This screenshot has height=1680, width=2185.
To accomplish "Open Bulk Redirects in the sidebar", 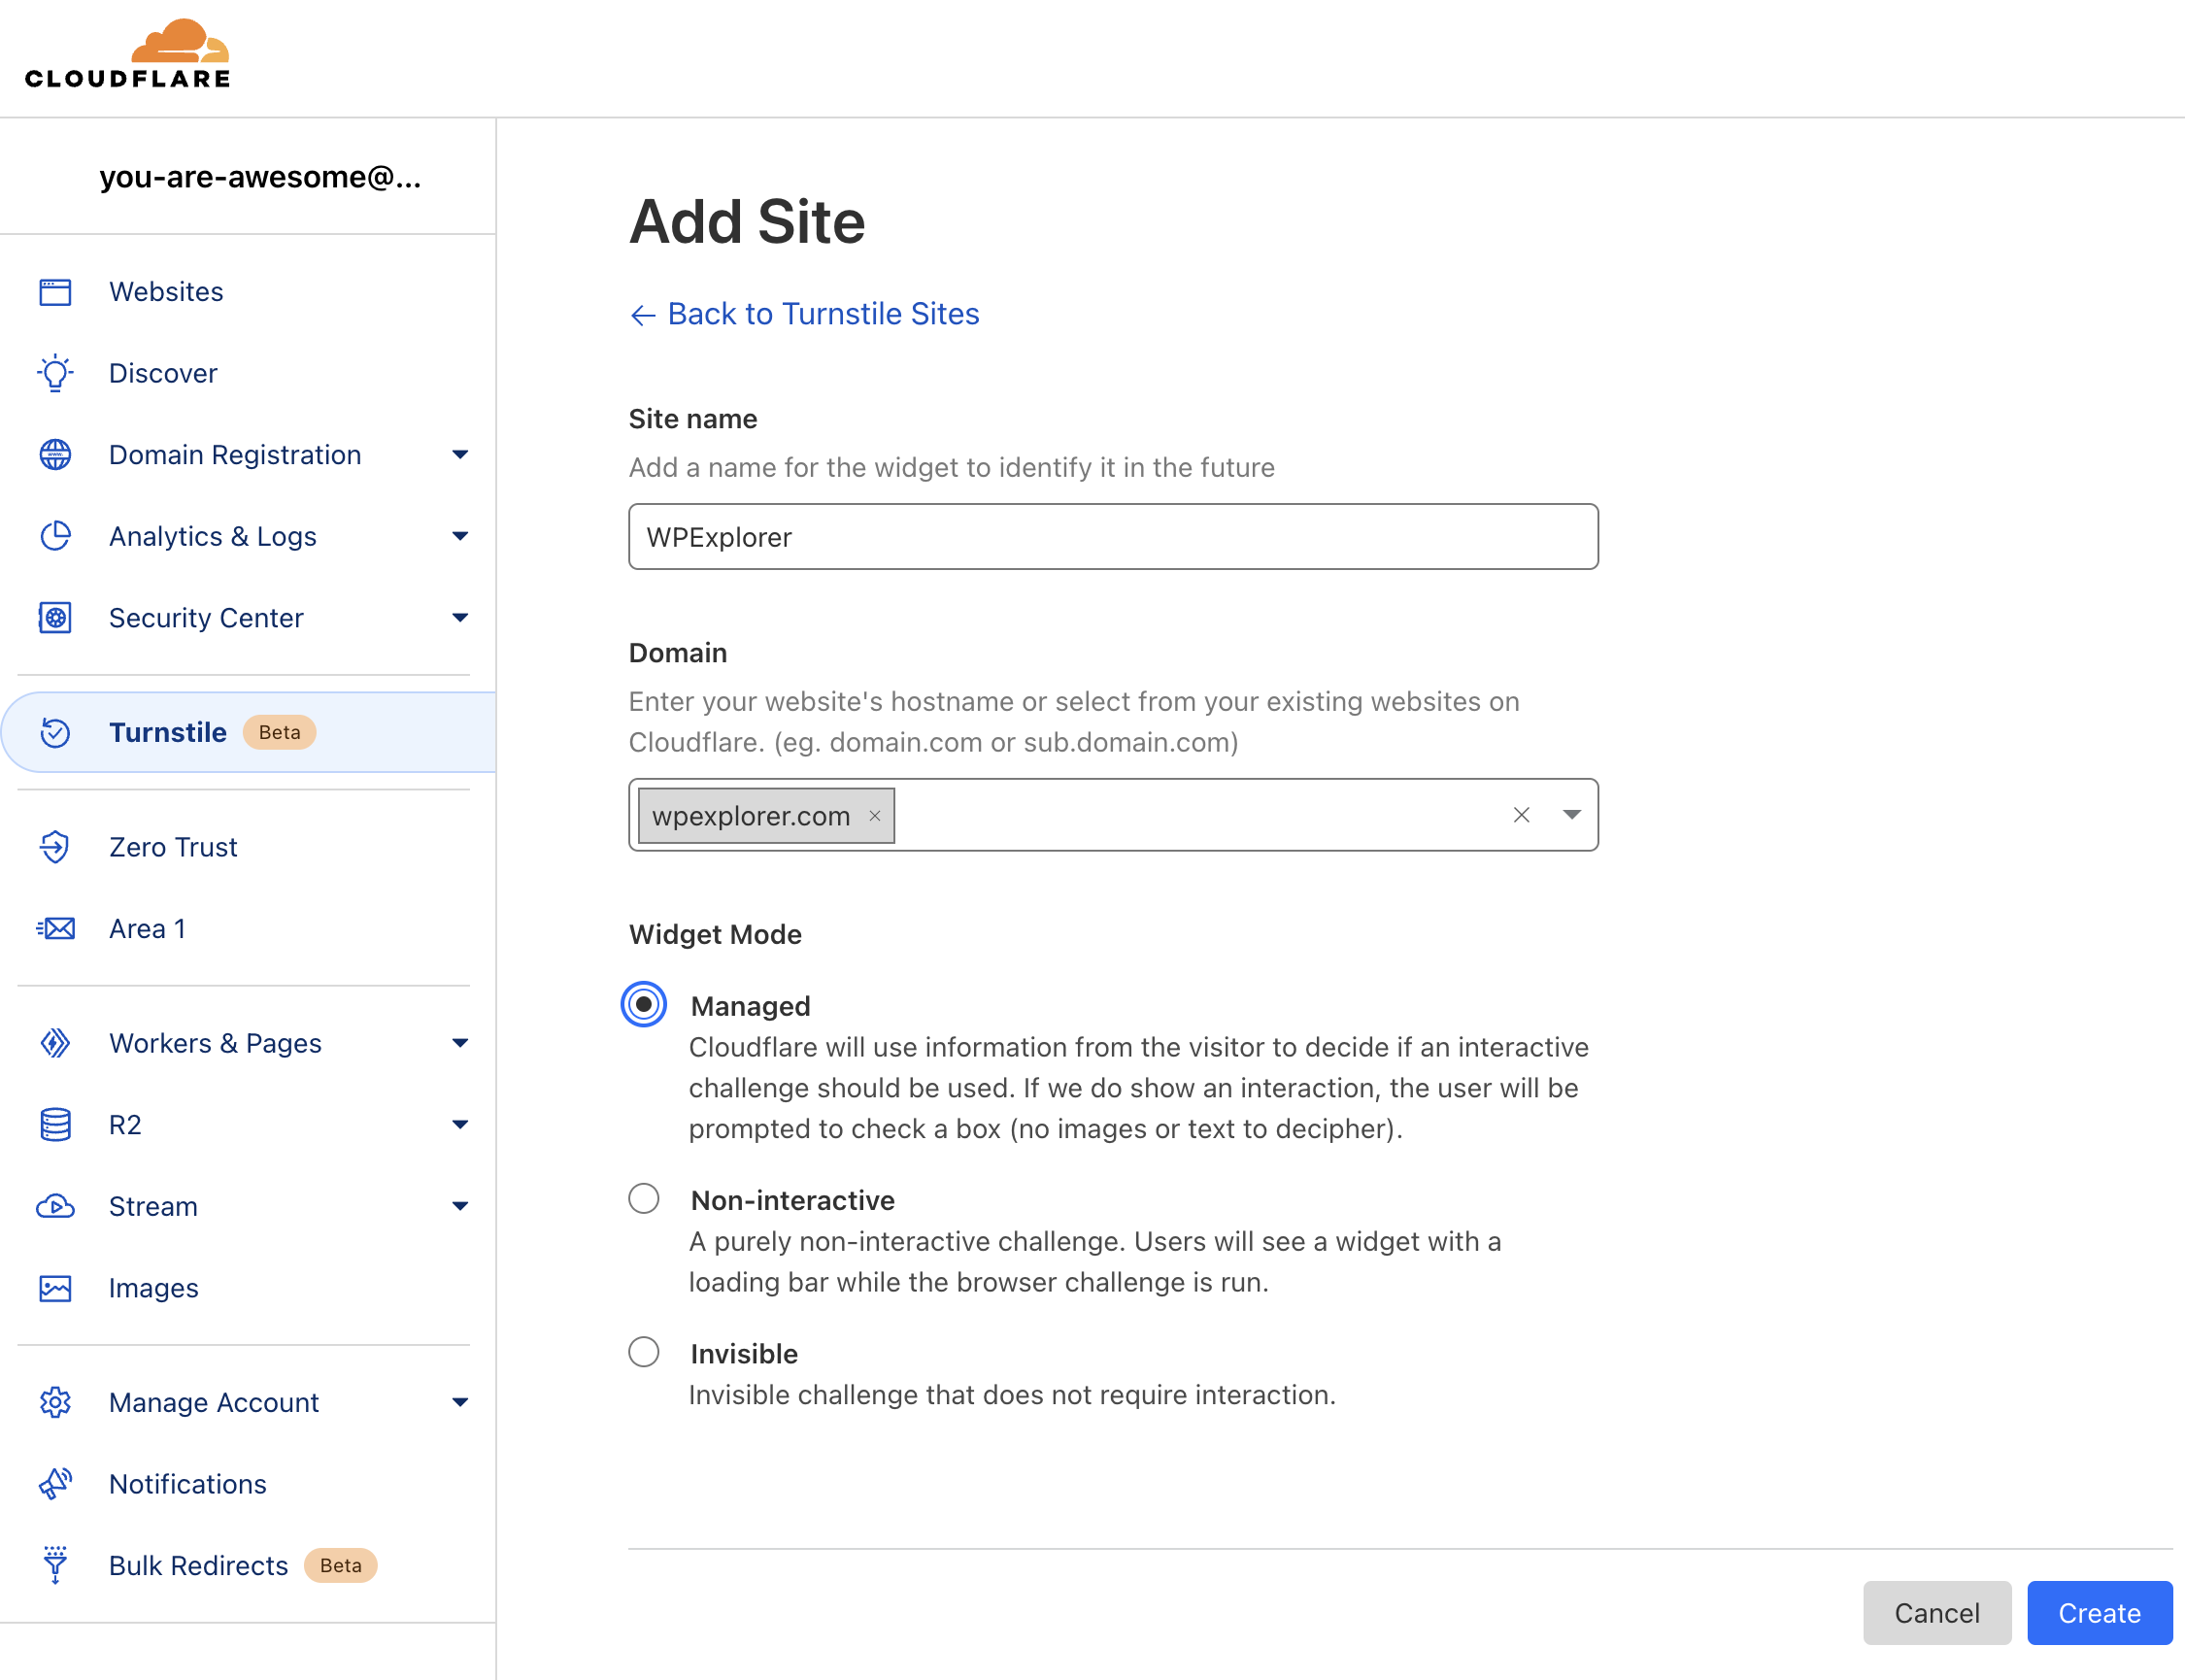I will click(198, 1566).
